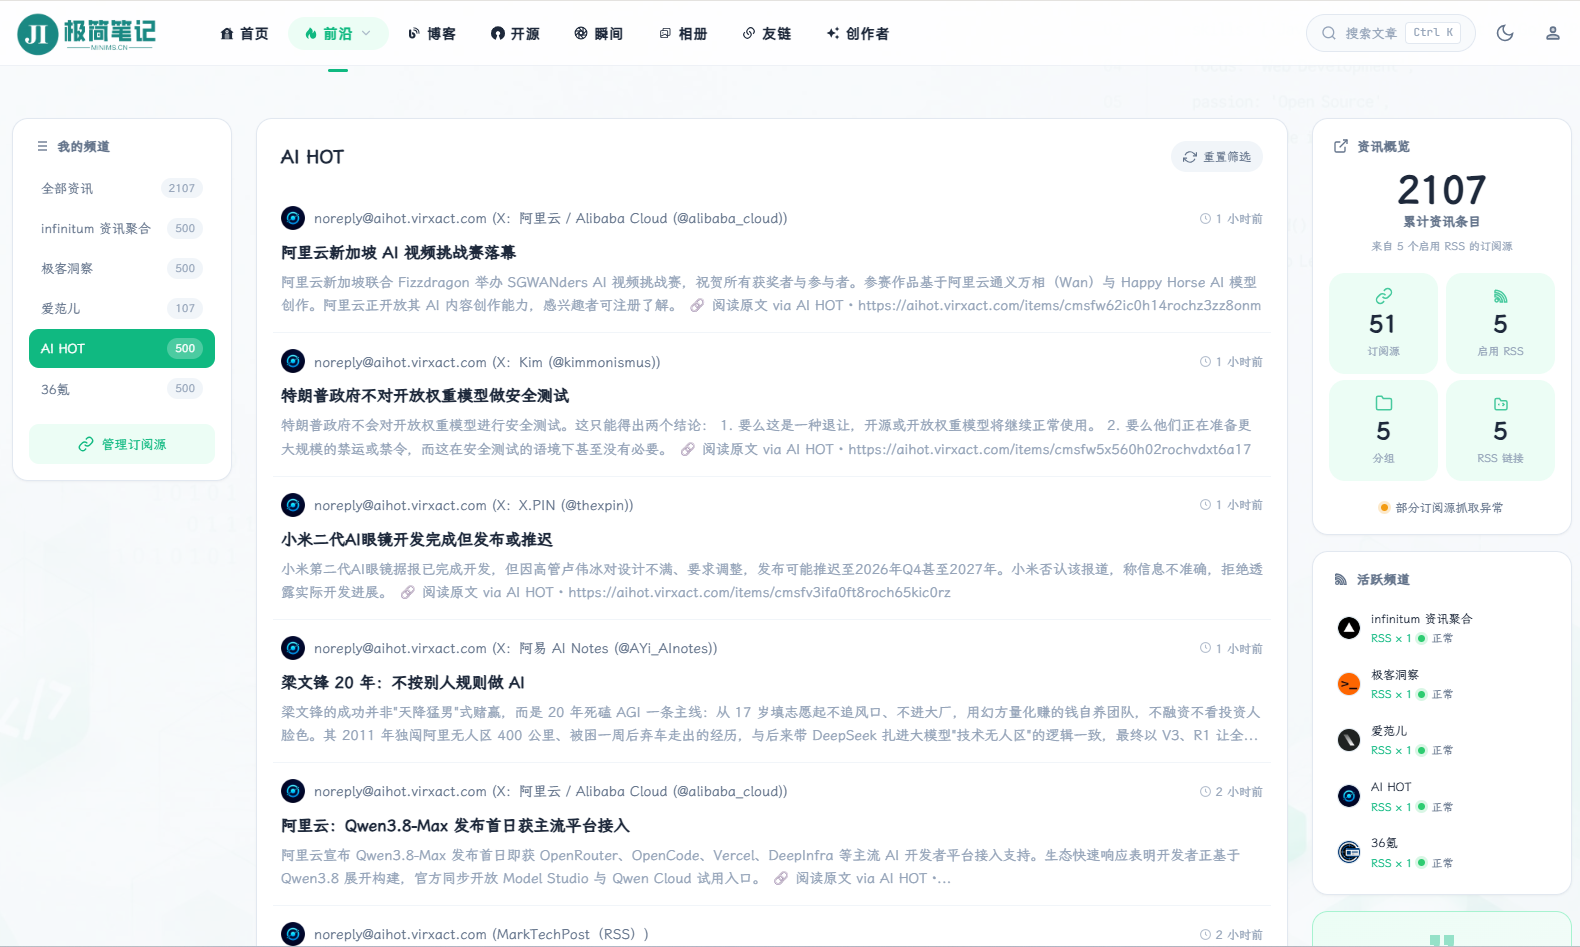Viewport: 1580px width, 947px height.
Task: Click the 我的频道 menu icon
Action: (42, 146)
